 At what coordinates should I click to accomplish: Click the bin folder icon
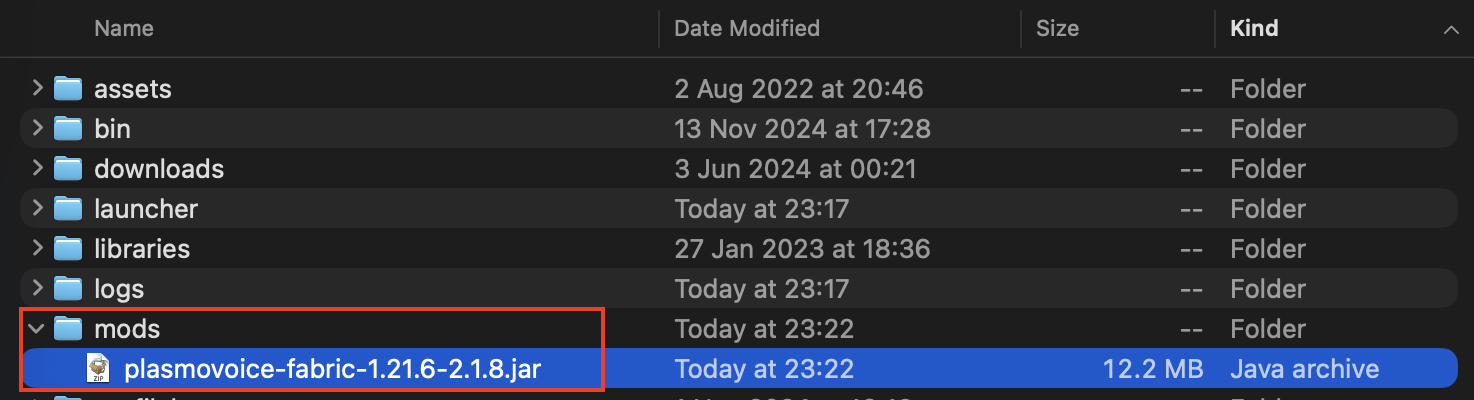[x=67, y=129]
